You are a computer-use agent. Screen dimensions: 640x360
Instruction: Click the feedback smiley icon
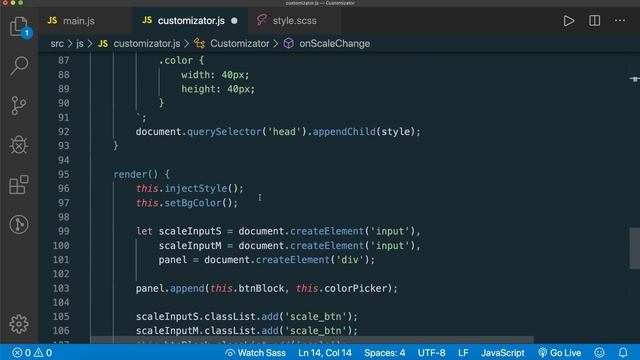[599, 353]
